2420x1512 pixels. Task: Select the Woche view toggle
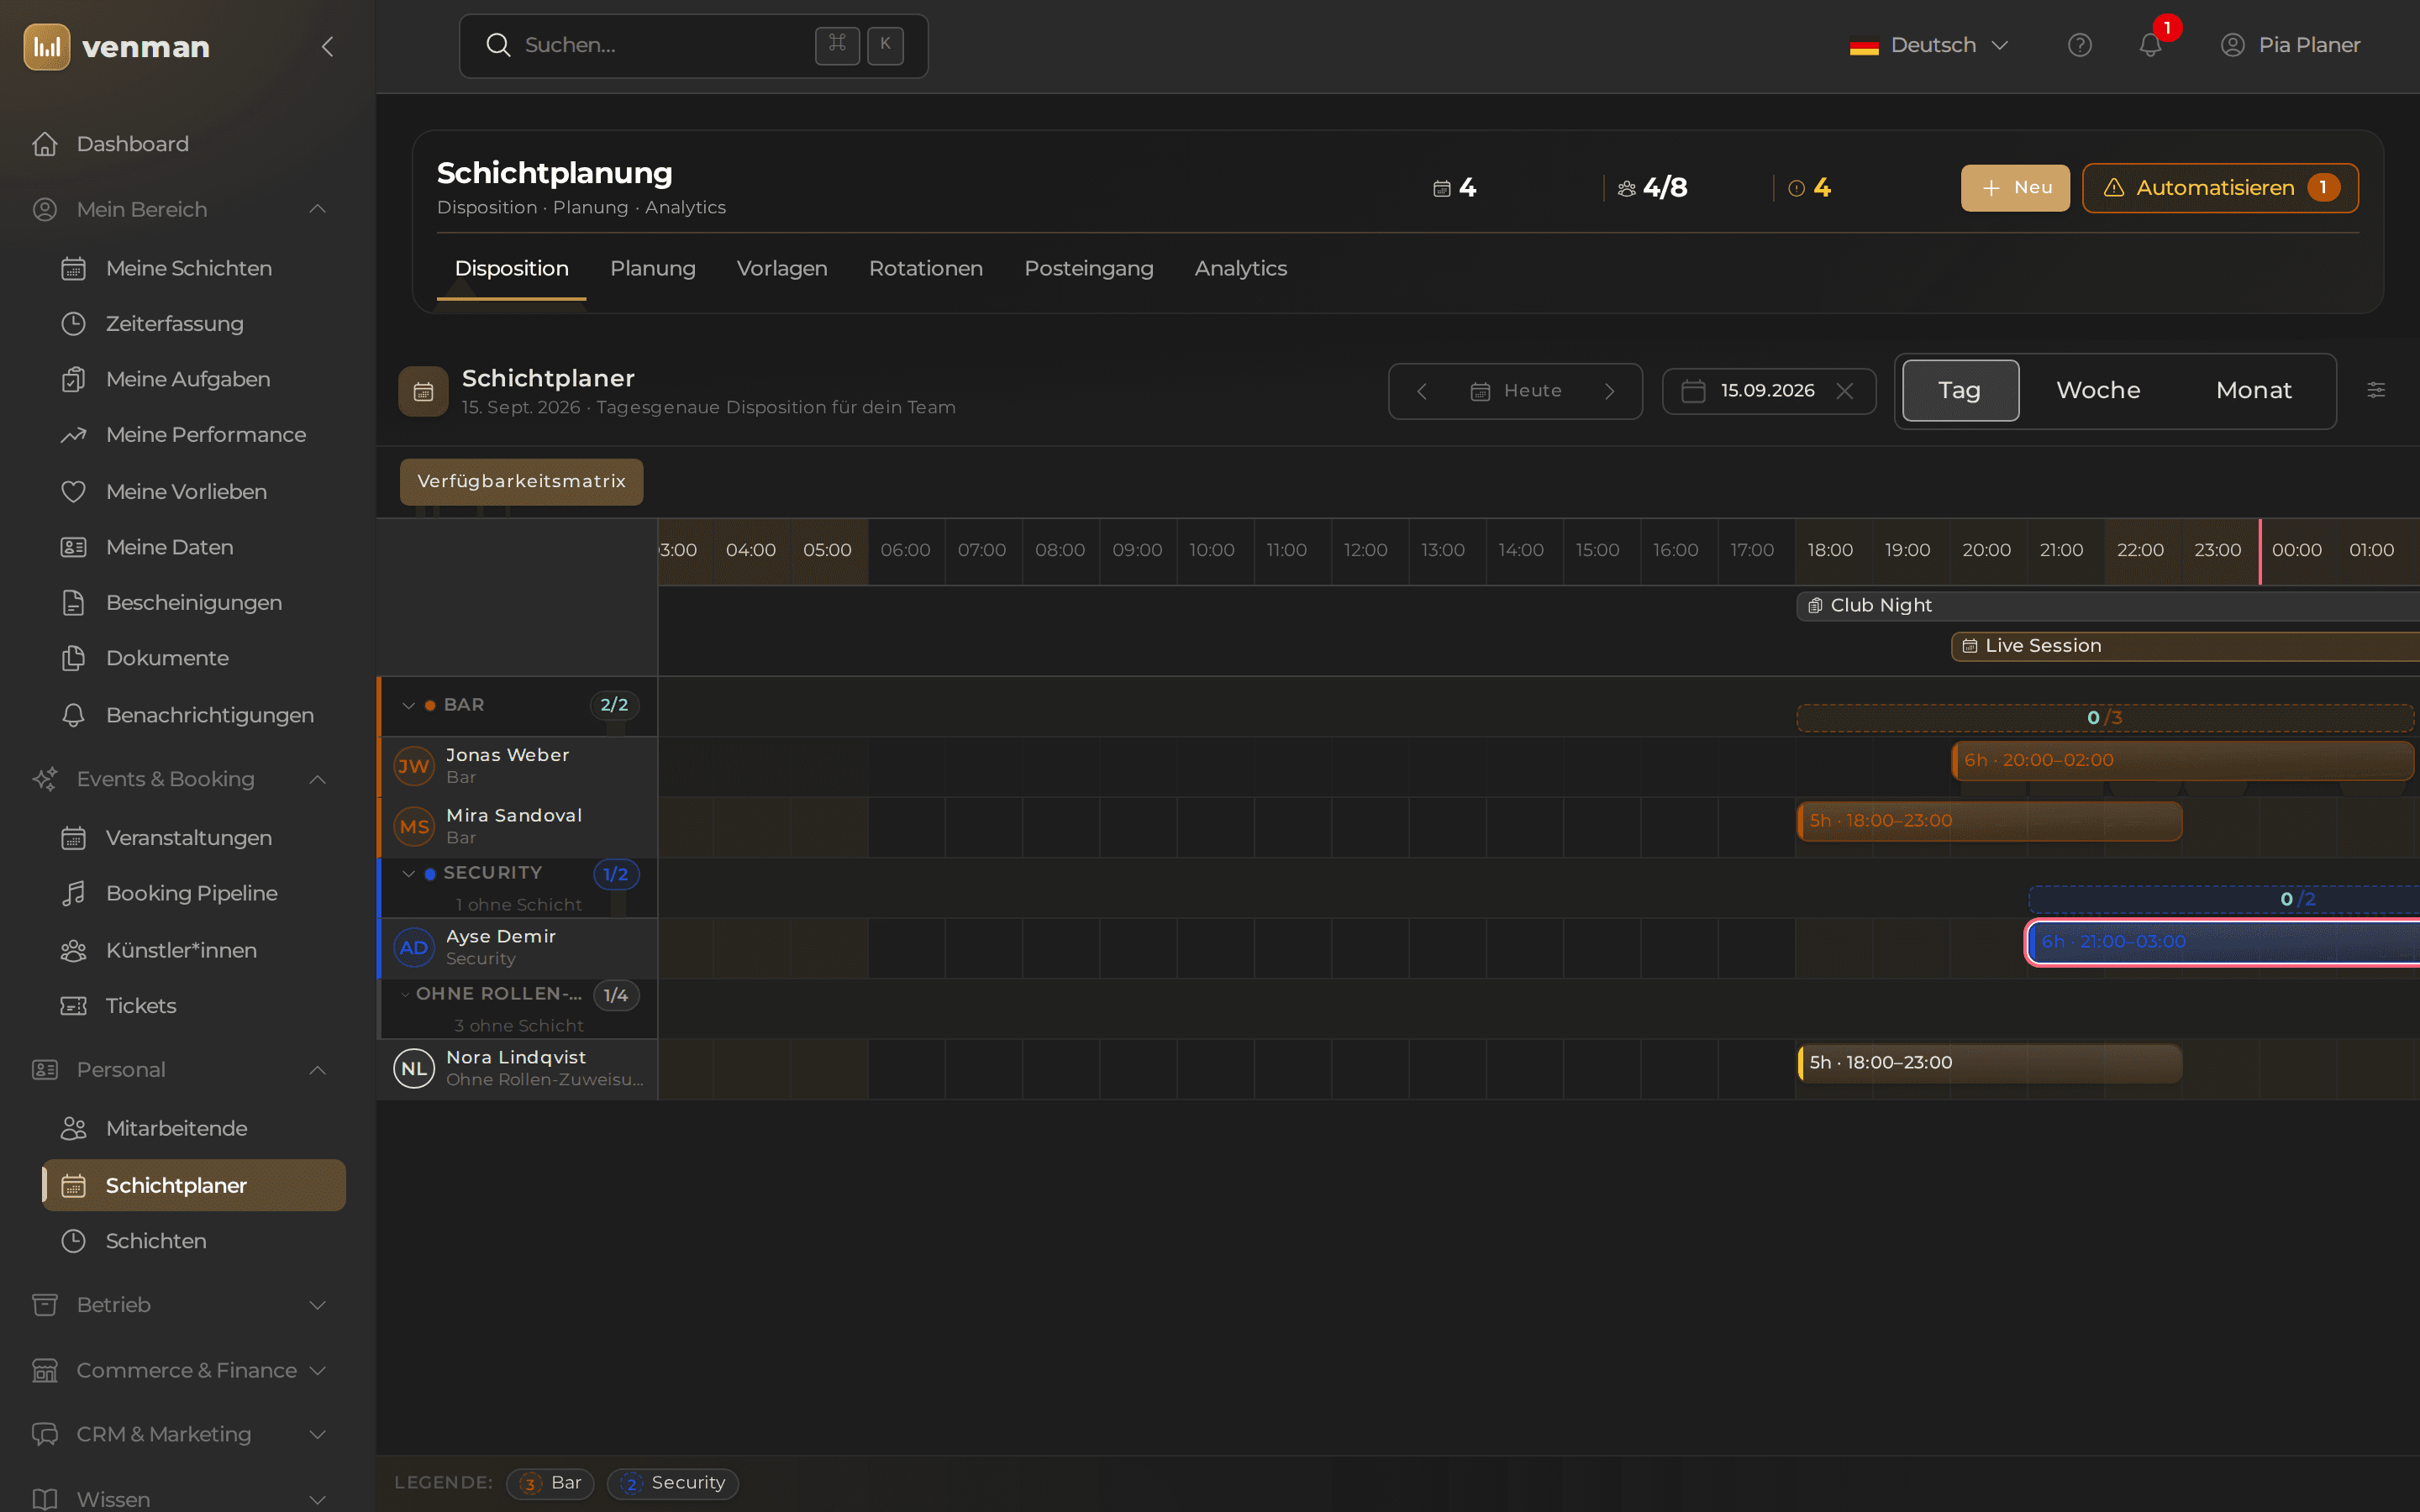click(x=2098, y=390)
